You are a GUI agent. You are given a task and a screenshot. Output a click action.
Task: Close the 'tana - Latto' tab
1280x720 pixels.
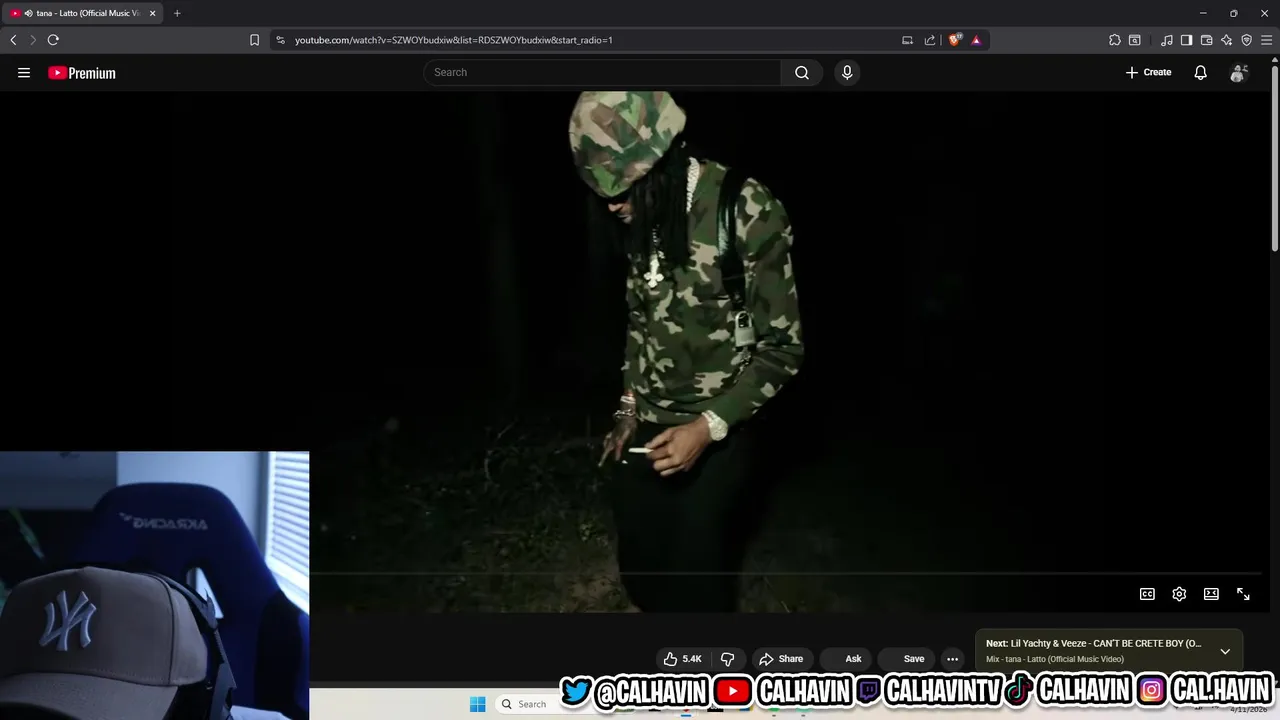pos(152,13)
